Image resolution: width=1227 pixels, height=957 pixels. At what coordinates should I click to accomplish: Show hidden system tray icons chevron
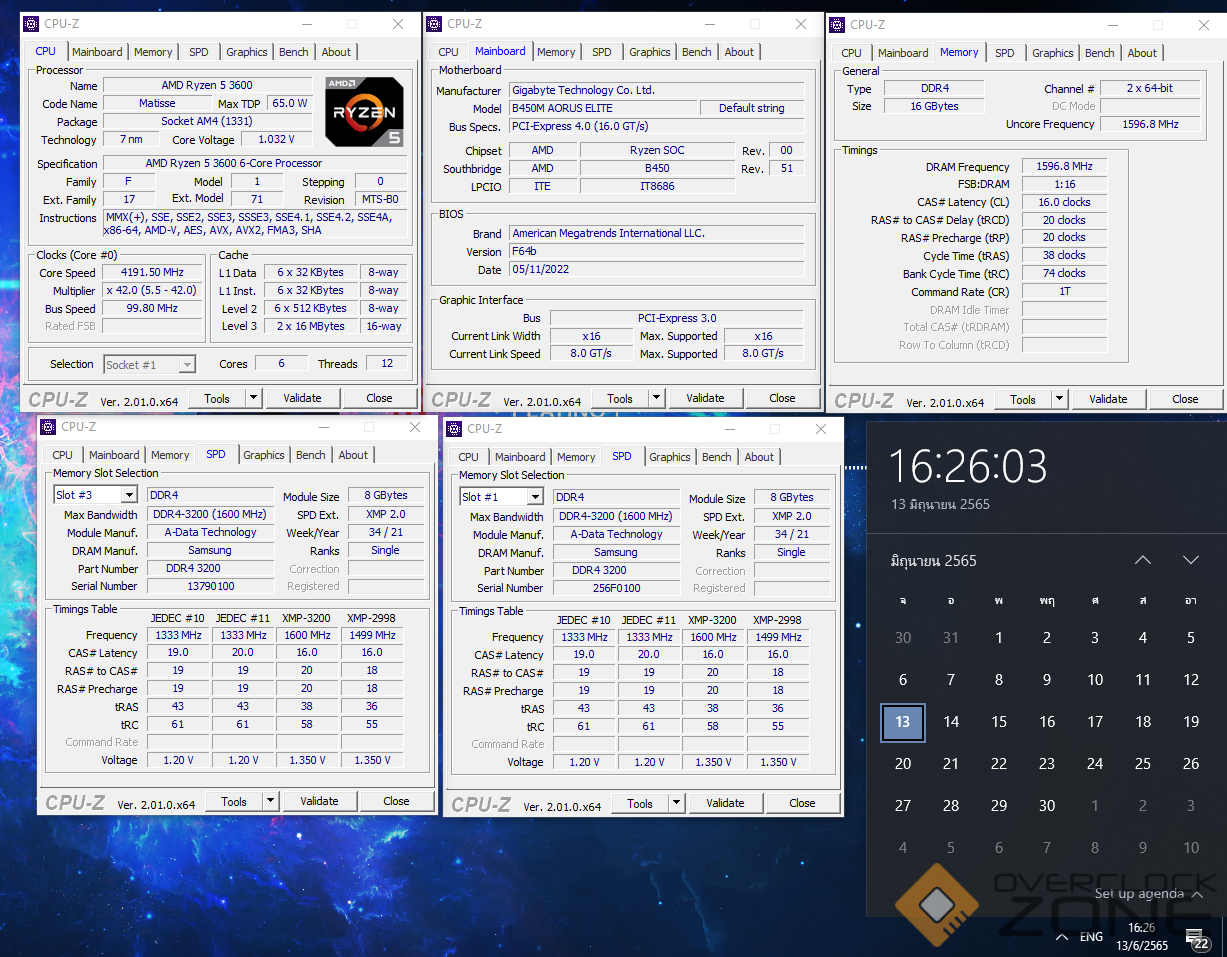click(1061, 937)
